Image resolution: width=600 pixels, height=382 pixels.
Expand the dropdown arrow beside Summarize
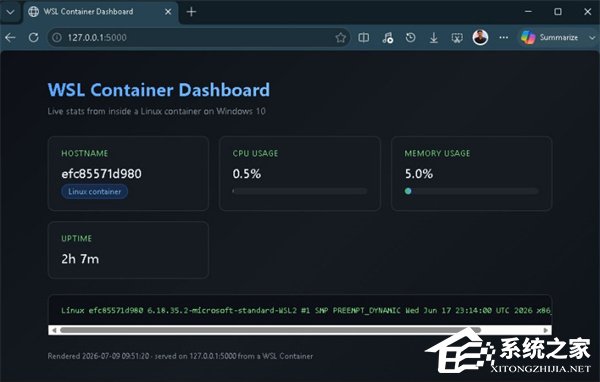coord(592,38)
